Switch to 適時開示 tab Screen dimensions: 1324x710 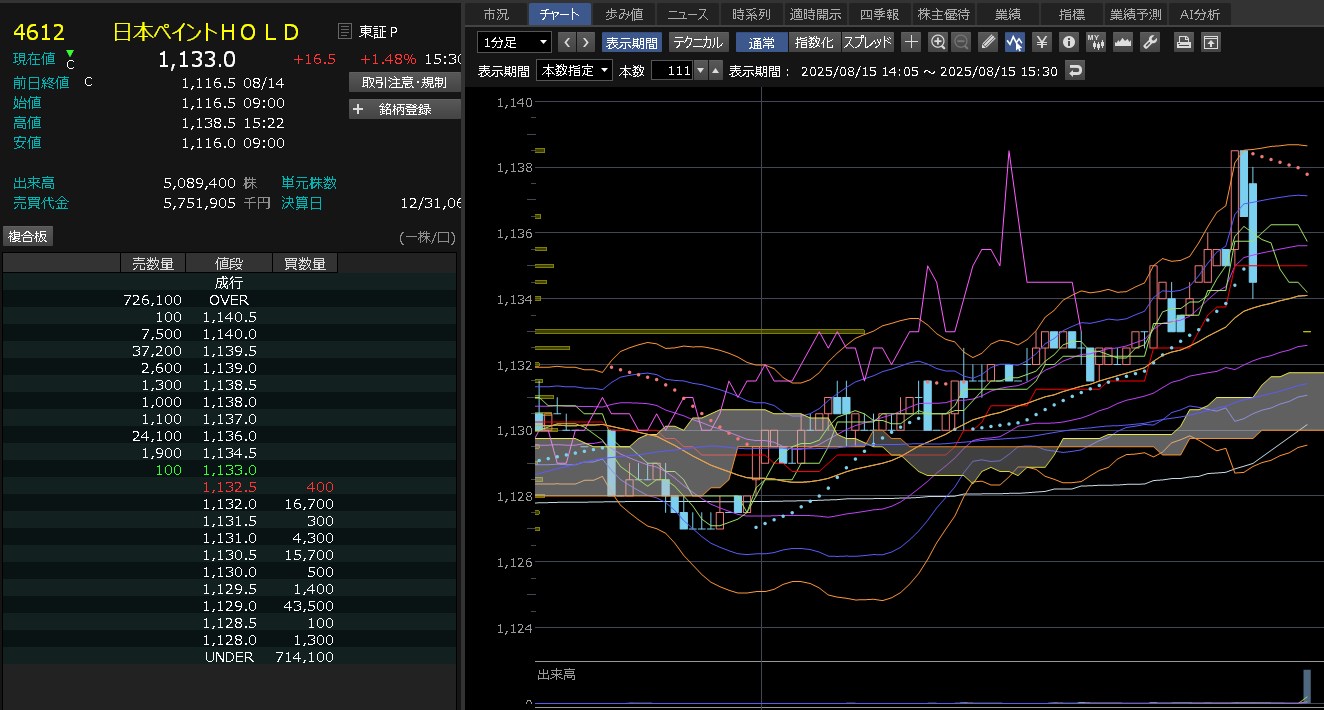pos(815,14)
